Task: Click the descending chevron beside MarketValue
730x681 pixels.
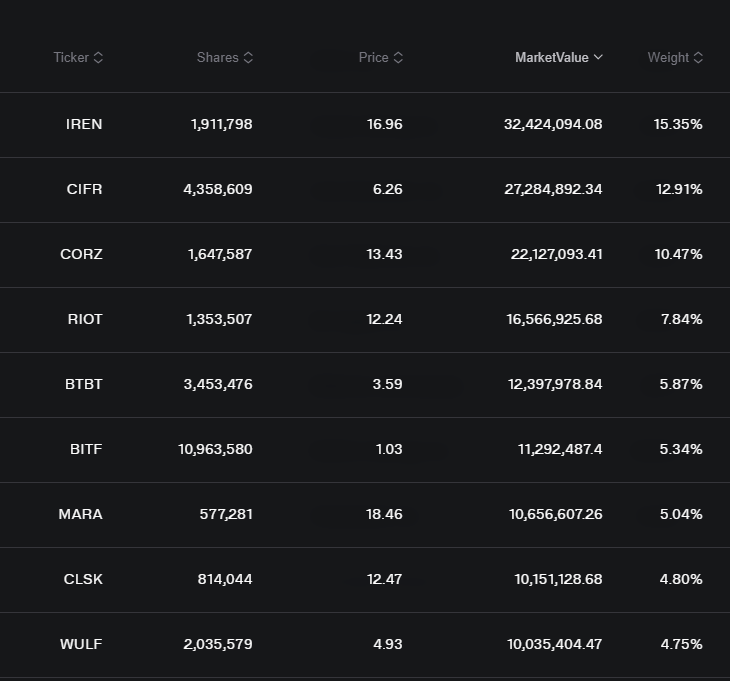Action: coord(598,57)
